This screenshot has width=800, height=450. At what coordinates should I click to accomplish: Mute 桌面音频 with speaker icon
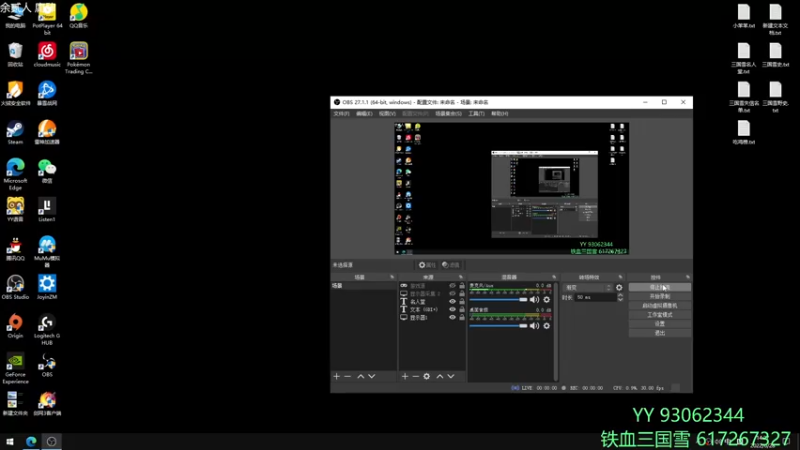click(534, 326)
